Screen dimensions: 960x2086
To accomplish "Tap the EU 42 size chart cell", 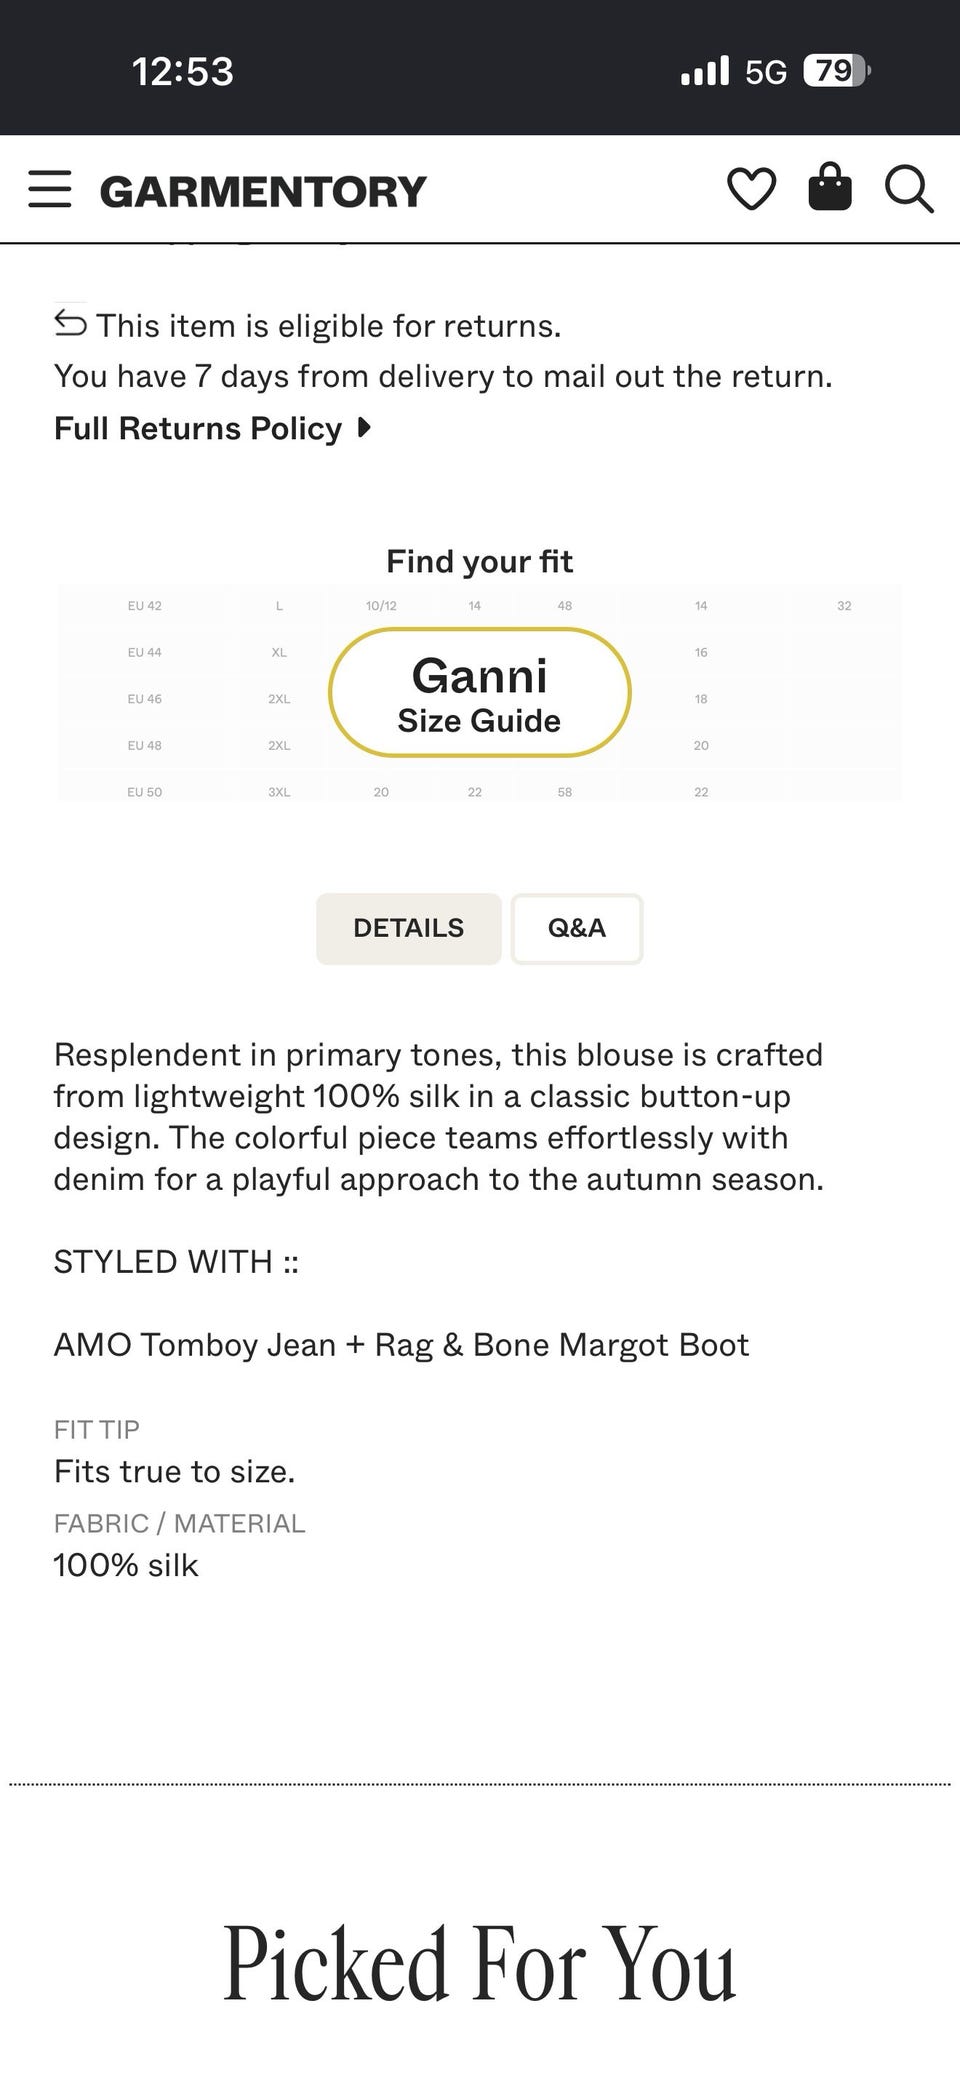I will [x=145, y=605].
